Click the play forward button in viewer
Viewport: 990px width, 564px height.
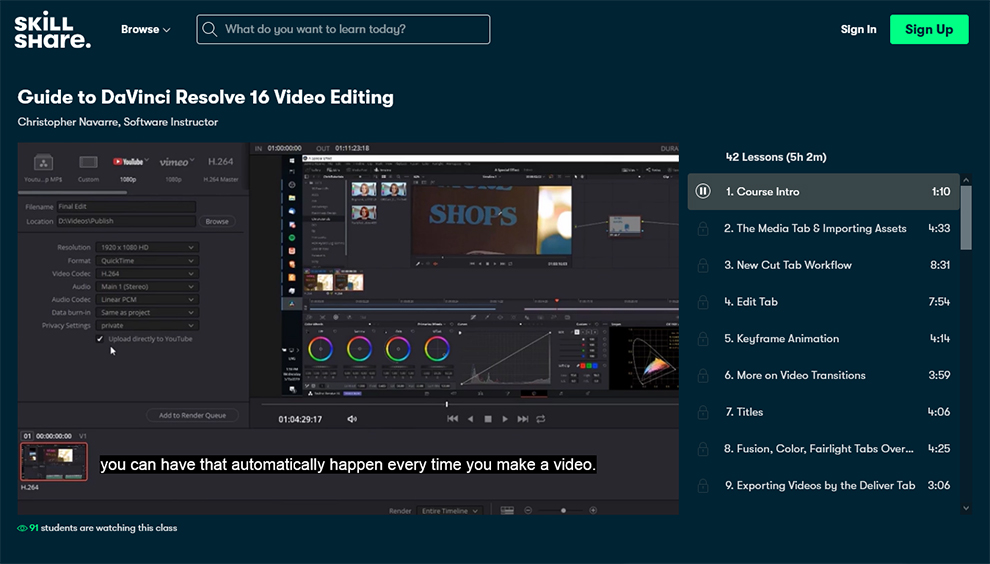(x=504, y=419)
